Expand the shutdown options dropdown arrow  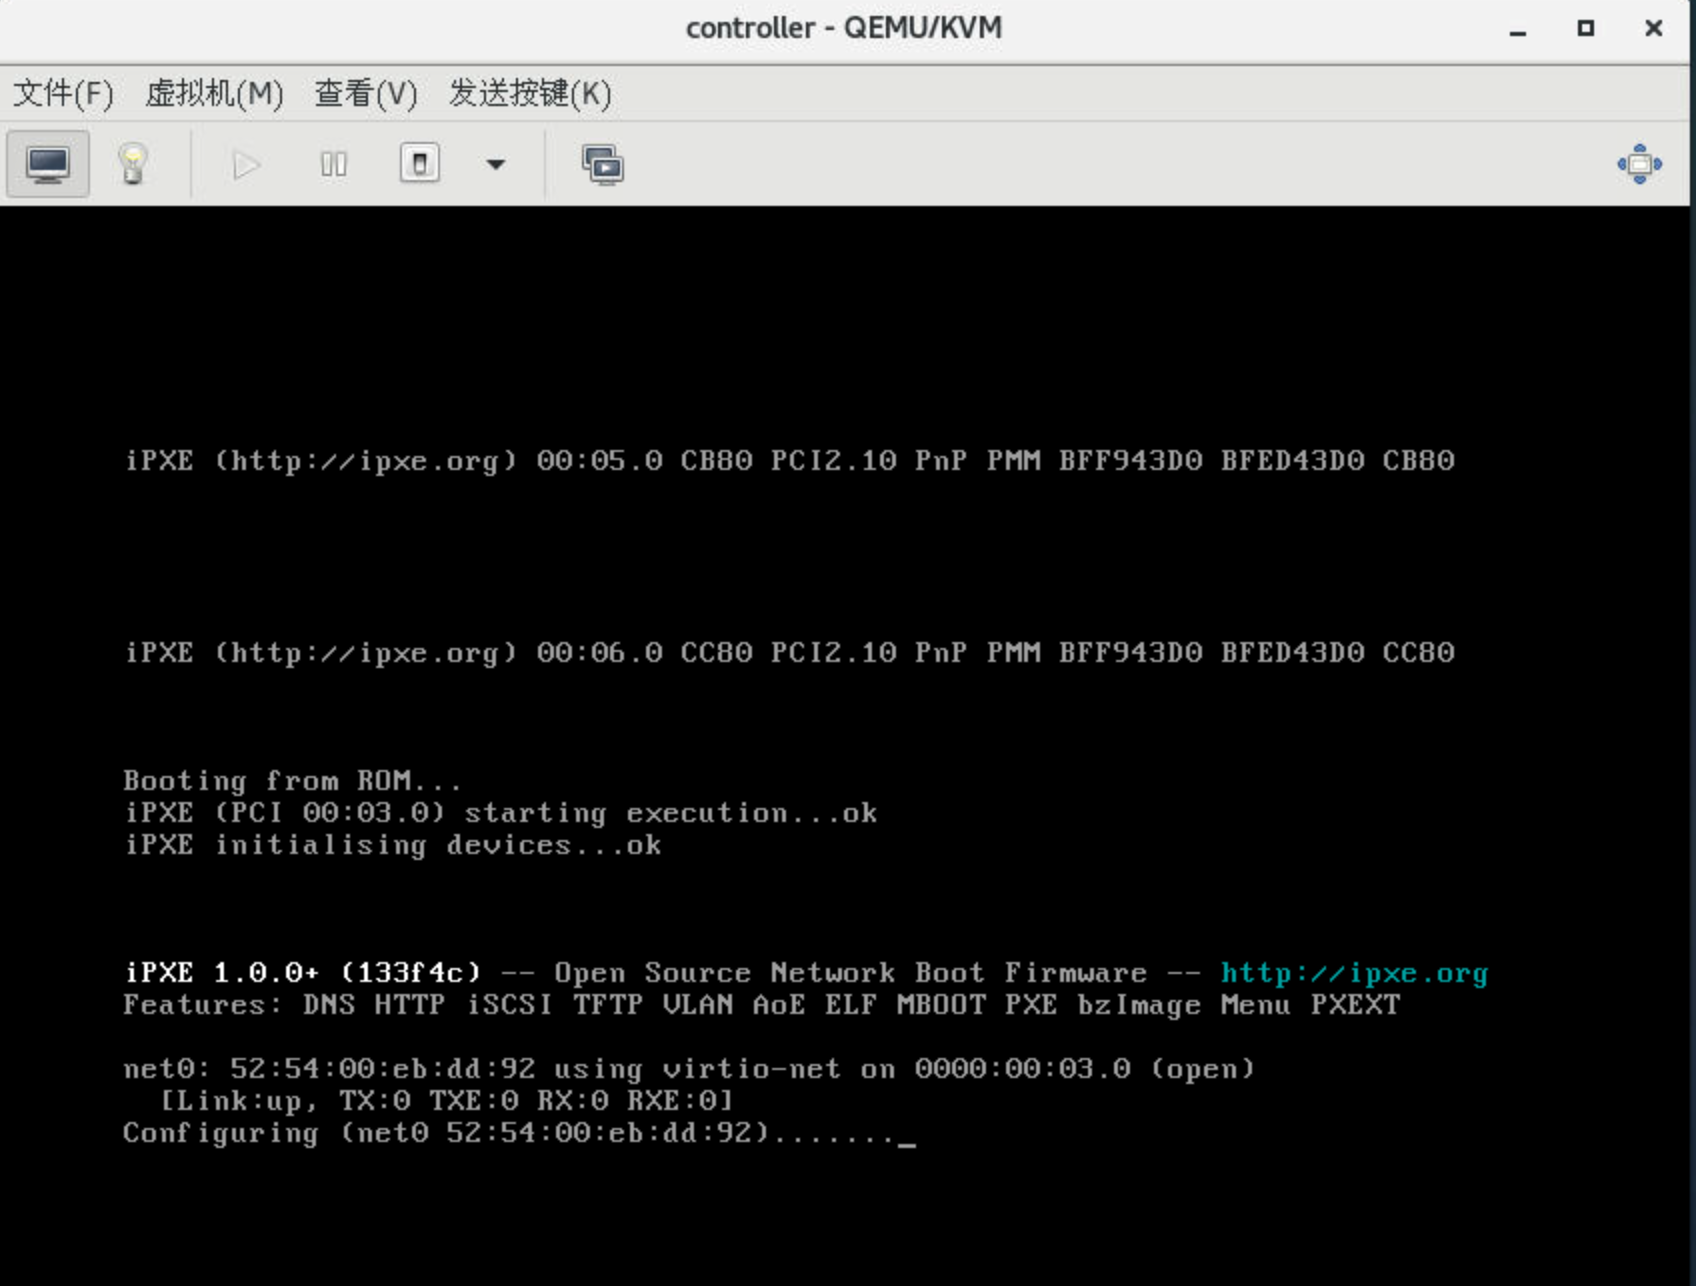pyautogui.click(x=495, y=164)
